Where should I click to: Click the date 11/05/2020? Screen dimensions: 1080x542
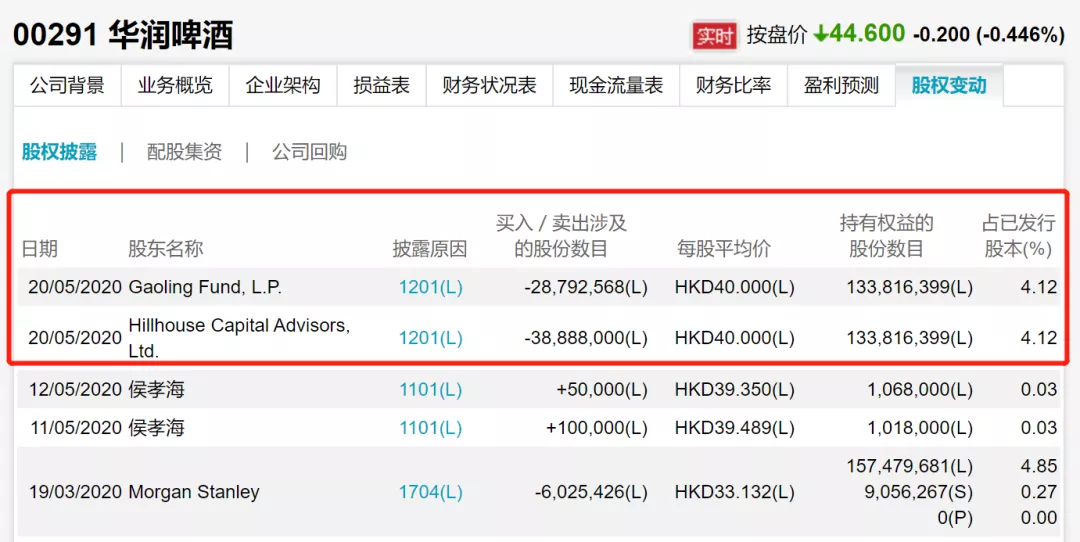coord(76,428)
